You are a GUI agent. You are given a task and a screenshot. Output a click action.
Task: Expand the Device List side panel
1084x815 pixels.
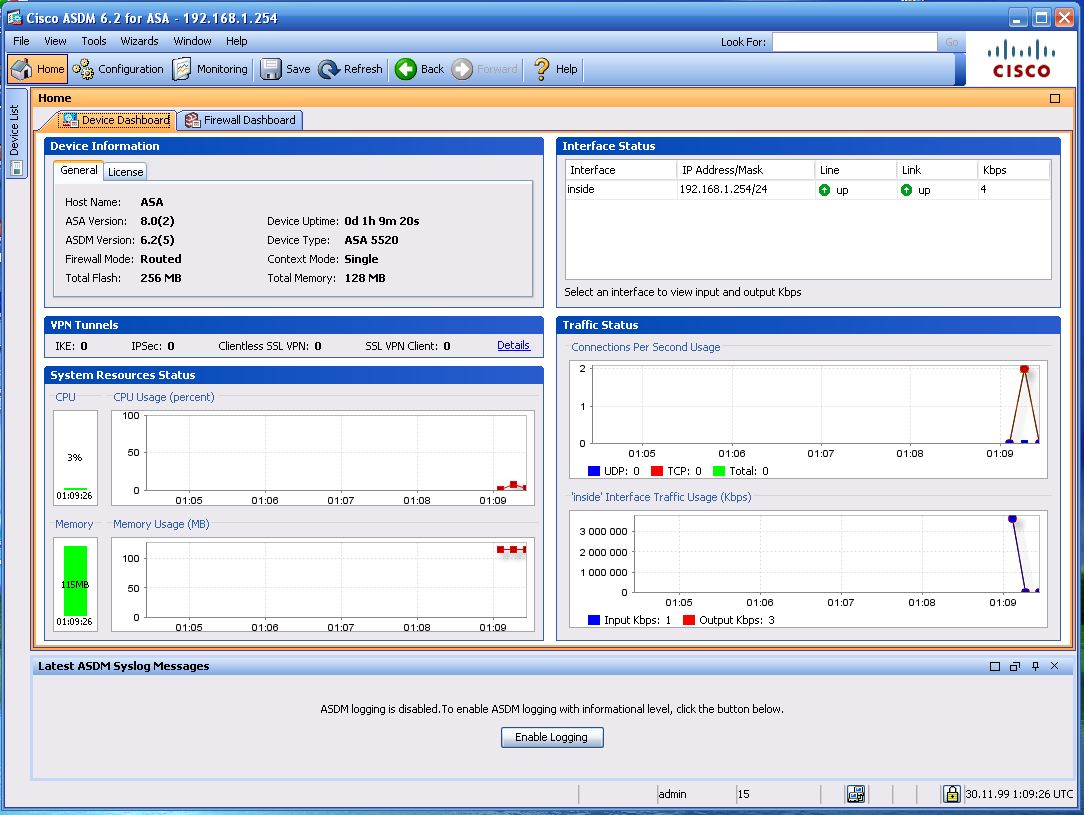pos(15,131)
